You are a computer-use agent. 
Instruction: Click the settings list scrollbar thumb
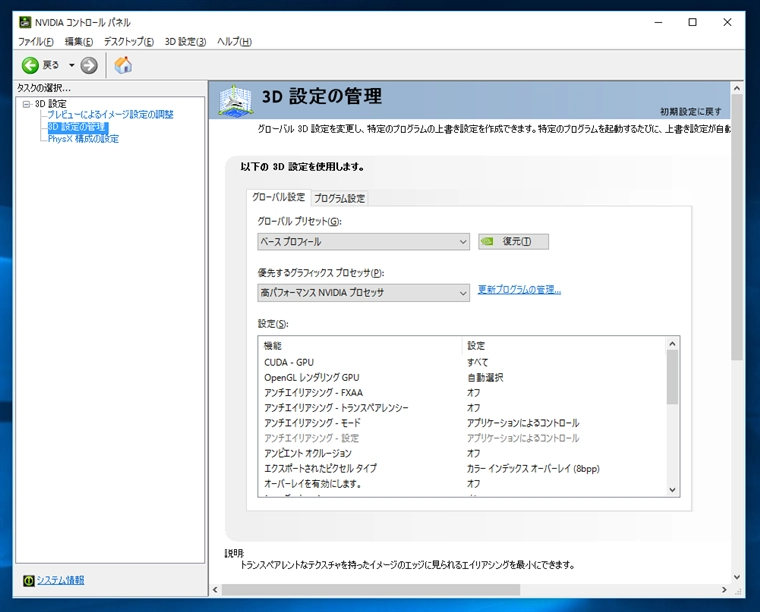pyautogui.click(x=672, y=377)
